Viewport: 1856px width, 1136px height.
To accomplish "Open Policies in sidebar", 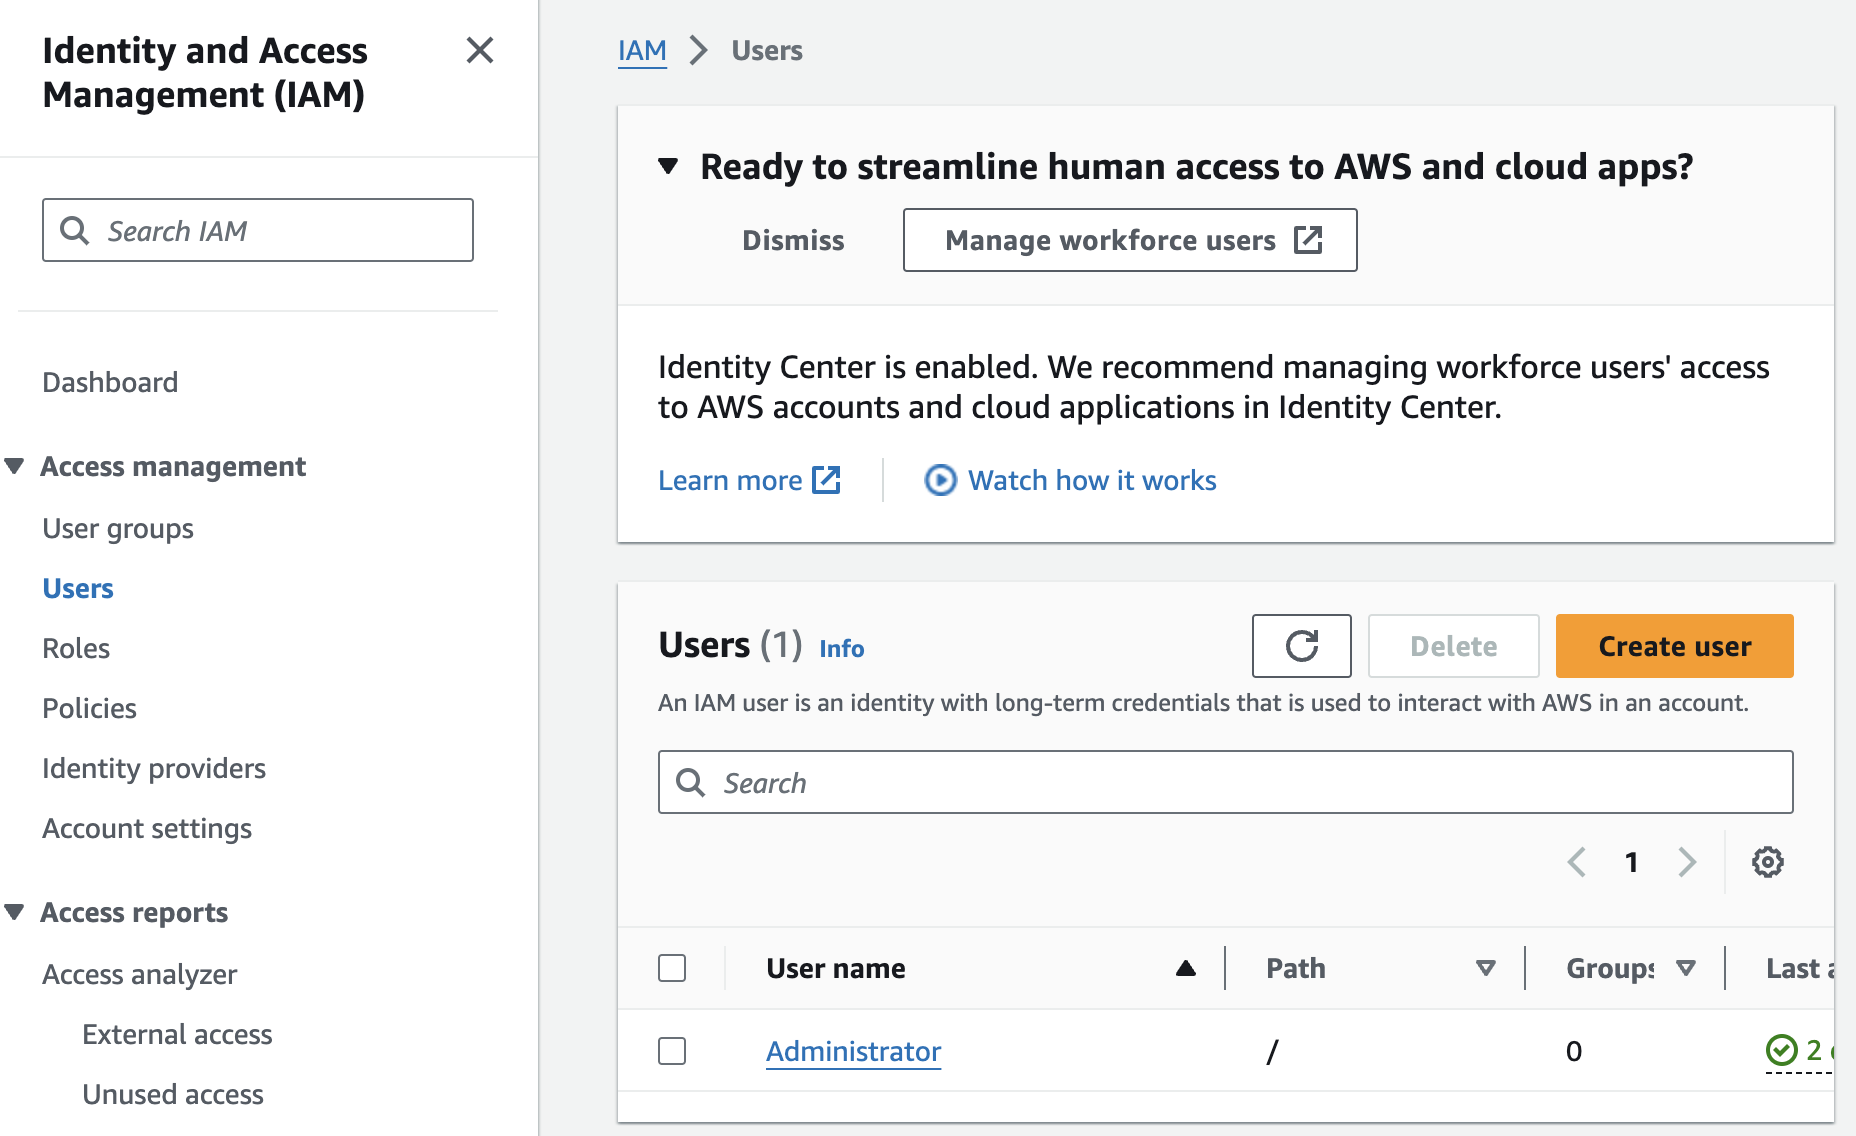I will tap(89, 708).
